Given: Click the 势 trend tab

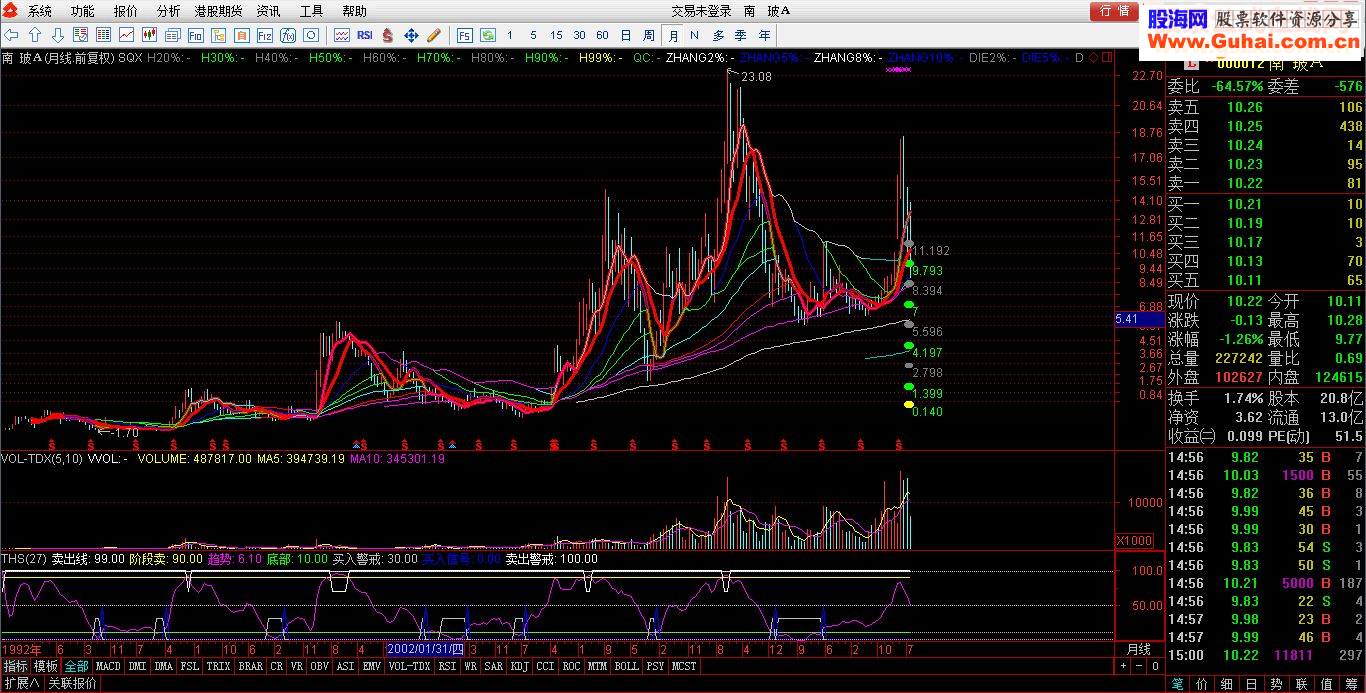Looking at the screenshot, I should tap(1276, 684).
